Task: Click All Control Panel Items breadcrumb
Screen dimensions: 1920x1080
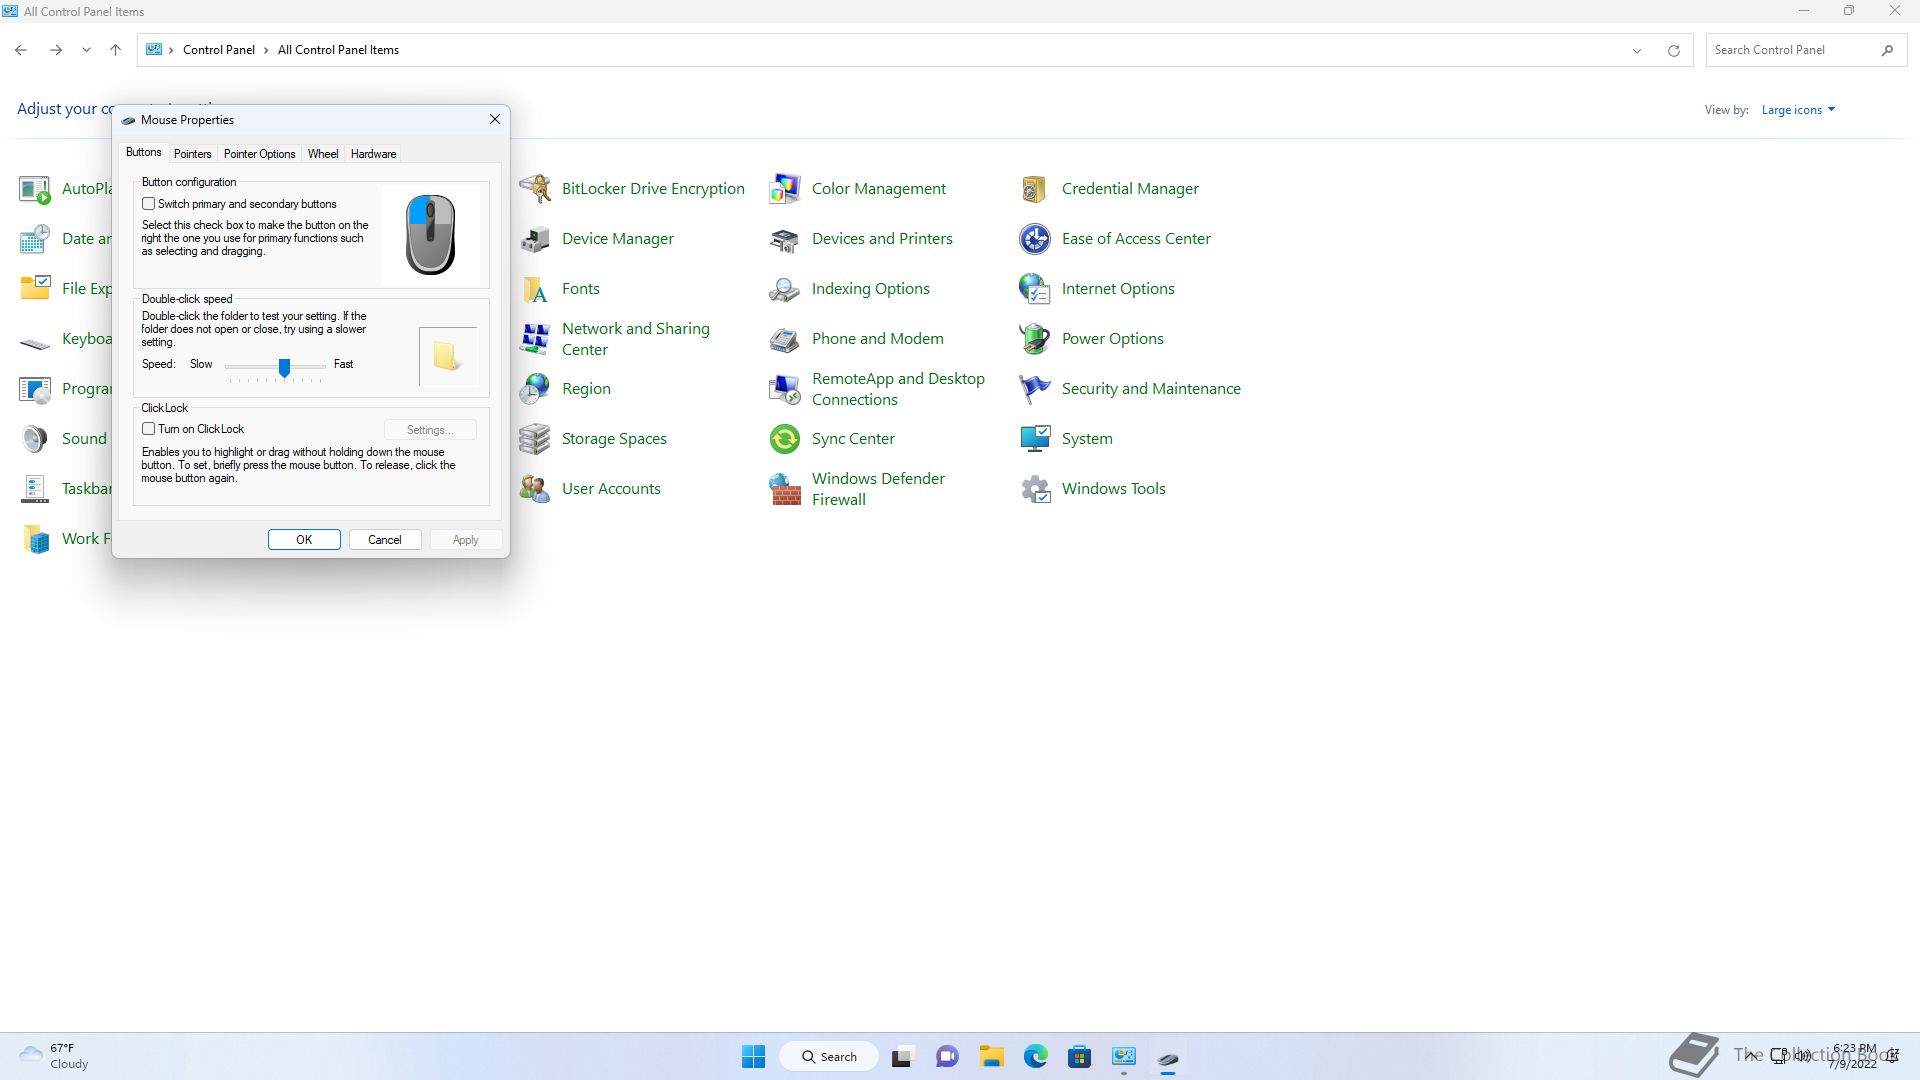Action: (338, 50)
